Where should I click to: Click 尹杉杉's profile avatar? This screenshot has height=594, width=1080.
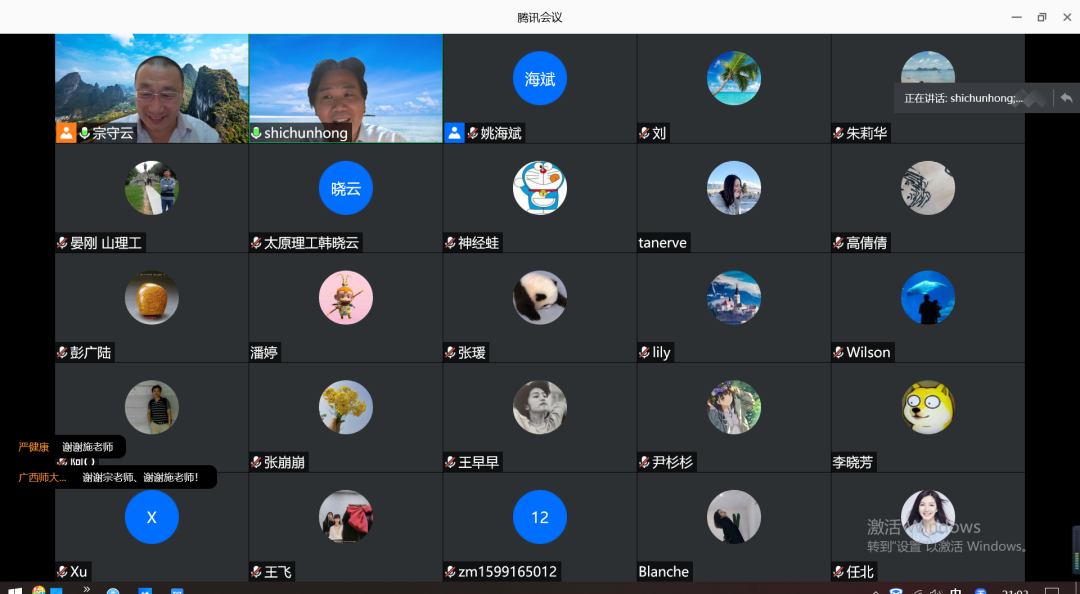[734, 407]
